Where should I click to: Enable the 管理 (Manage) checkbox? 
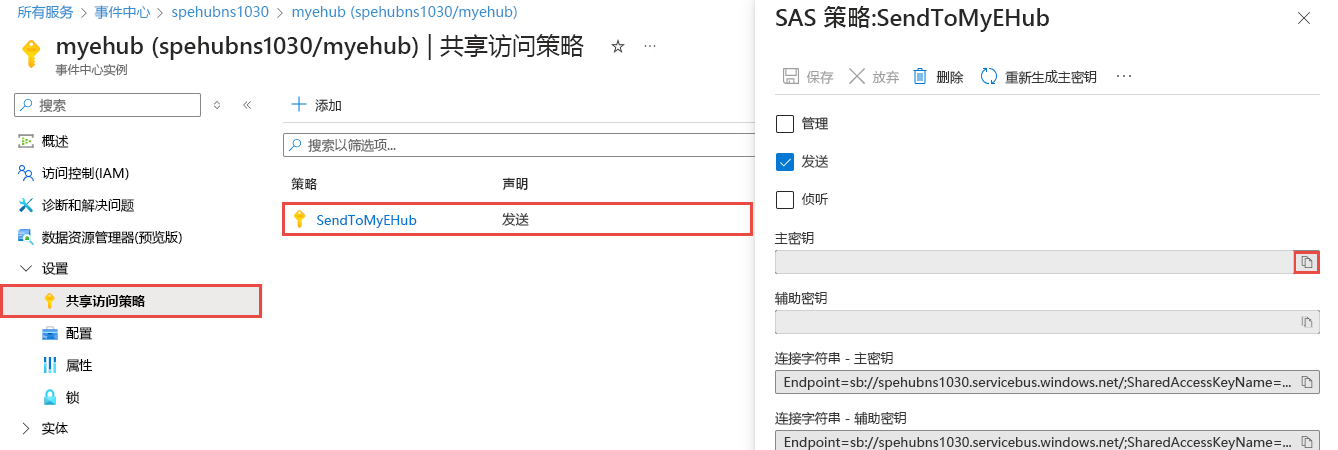tap(785, 124)
